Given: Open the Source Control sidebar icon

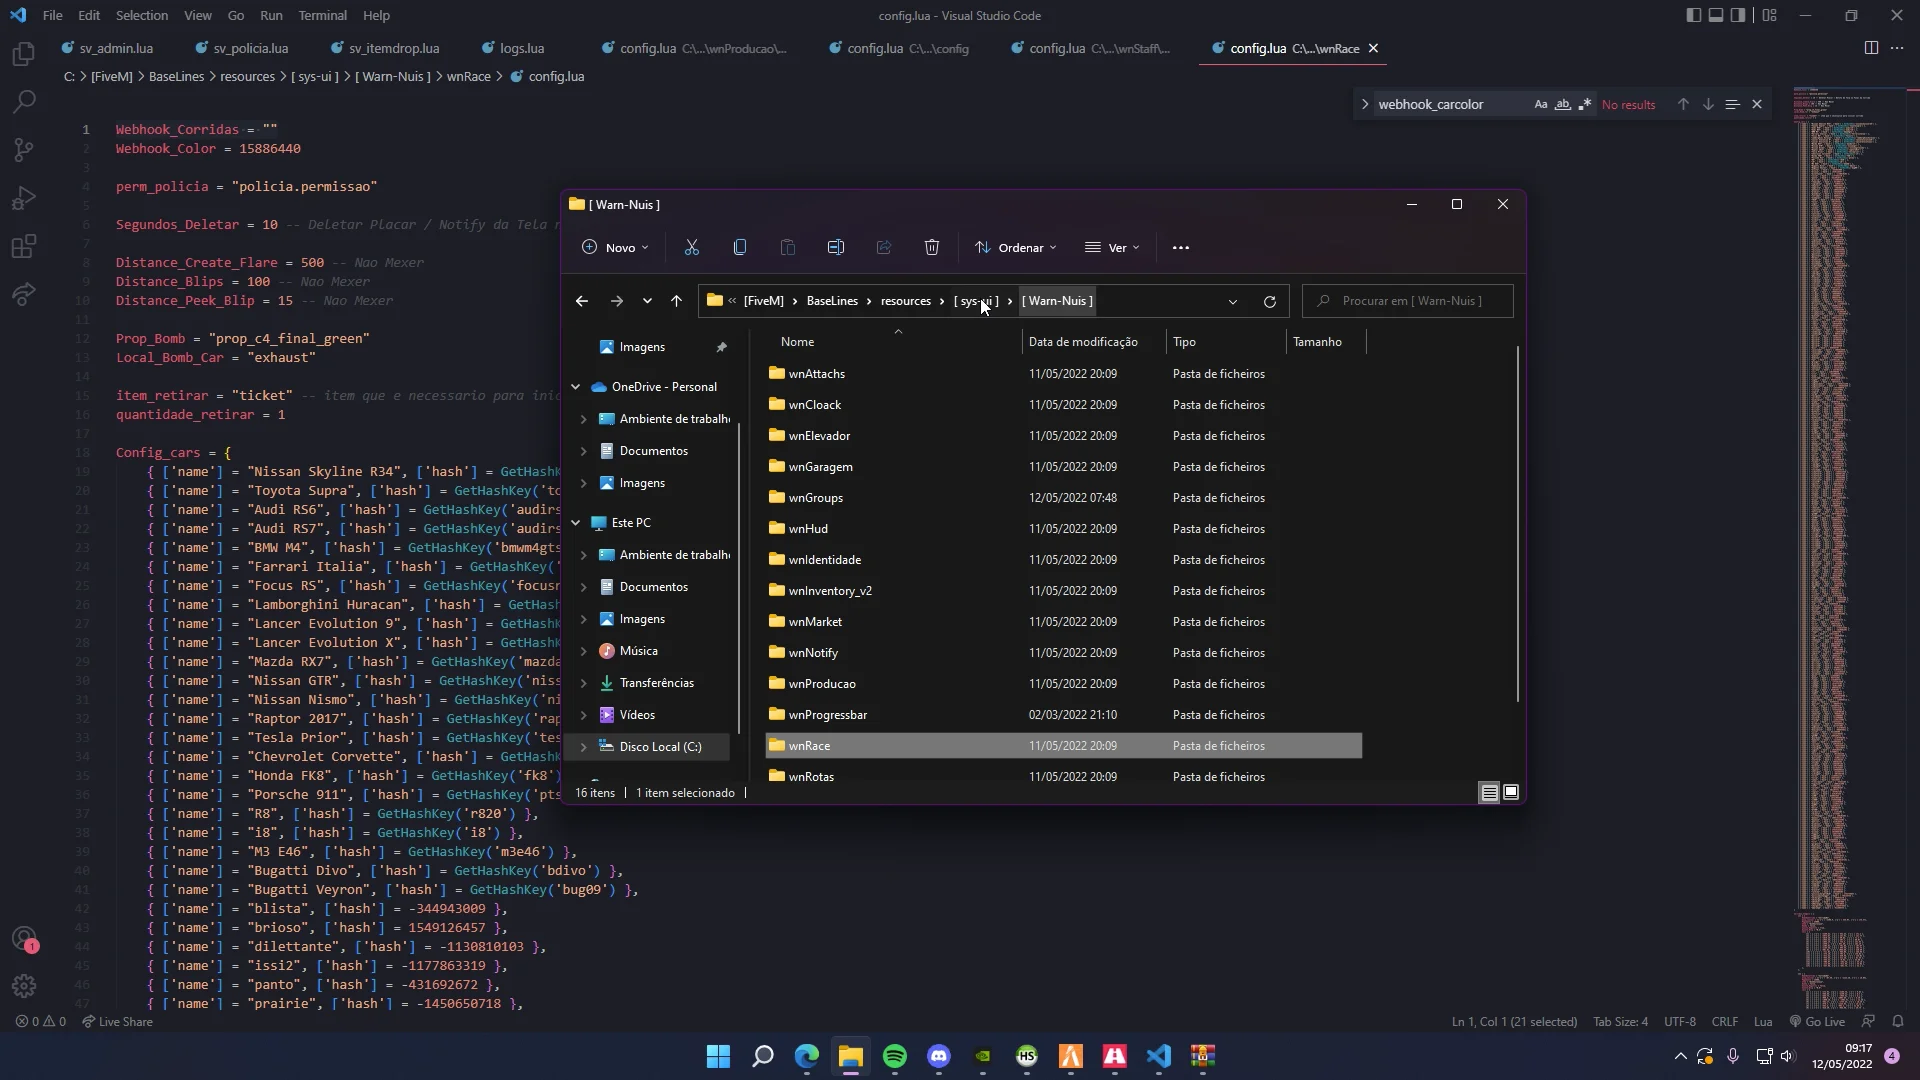Looking at the screenshot, I should [24, 150].
